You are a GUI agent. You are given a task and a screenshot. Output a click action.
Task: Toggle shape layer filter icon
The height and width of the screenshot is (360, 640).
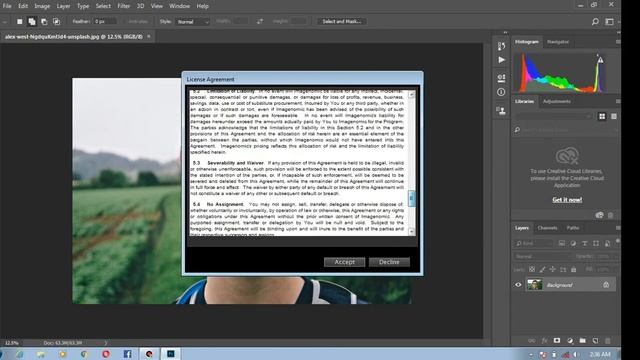[596, 243]
